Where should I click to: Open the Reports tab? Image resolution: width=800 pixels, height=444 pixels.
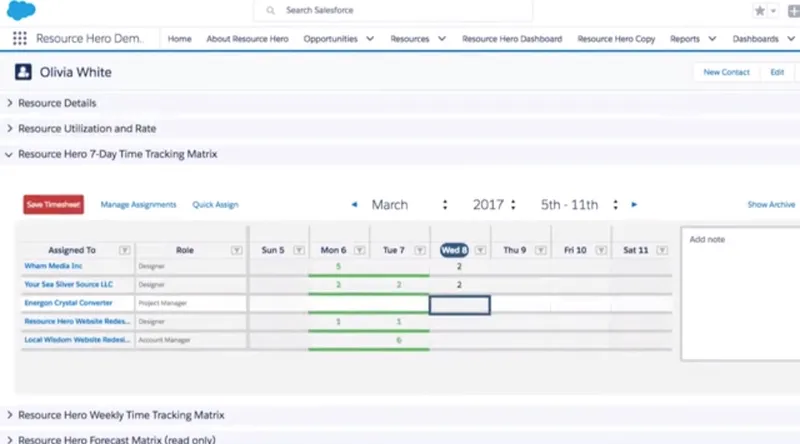pos(685,39)
